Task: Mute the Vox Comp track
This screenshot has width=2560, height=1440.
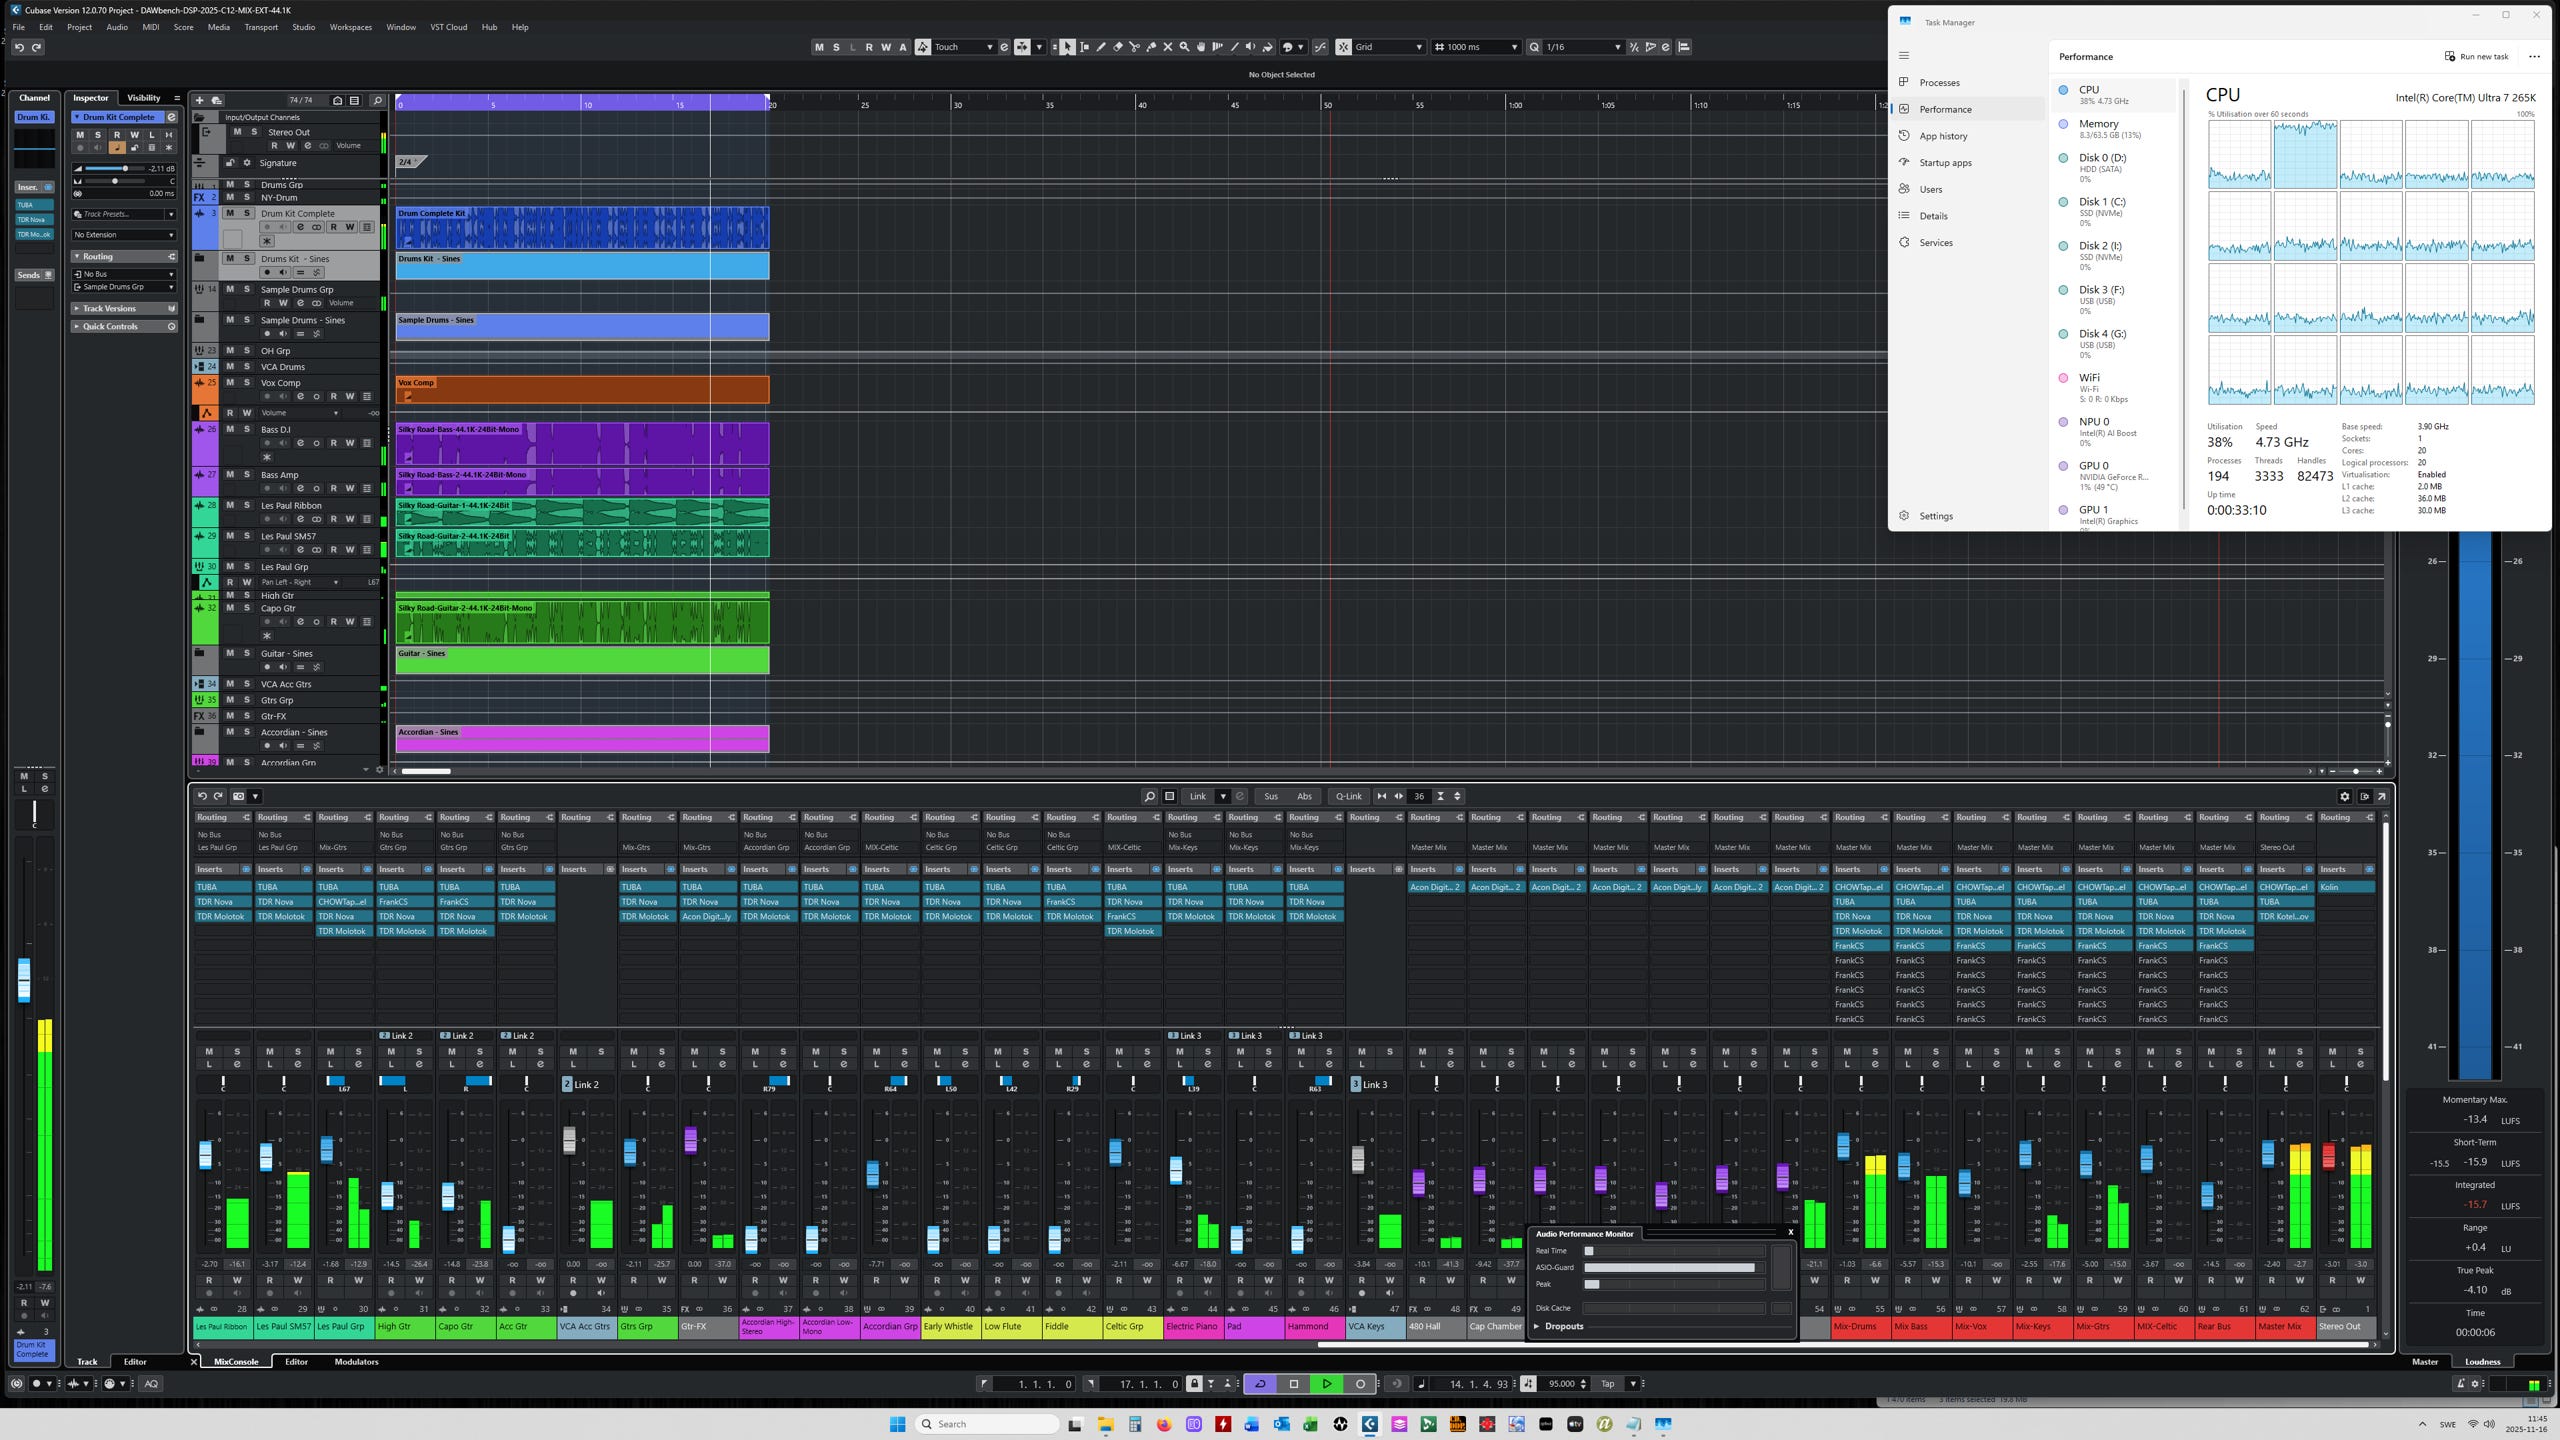Action: coord(230,382)
